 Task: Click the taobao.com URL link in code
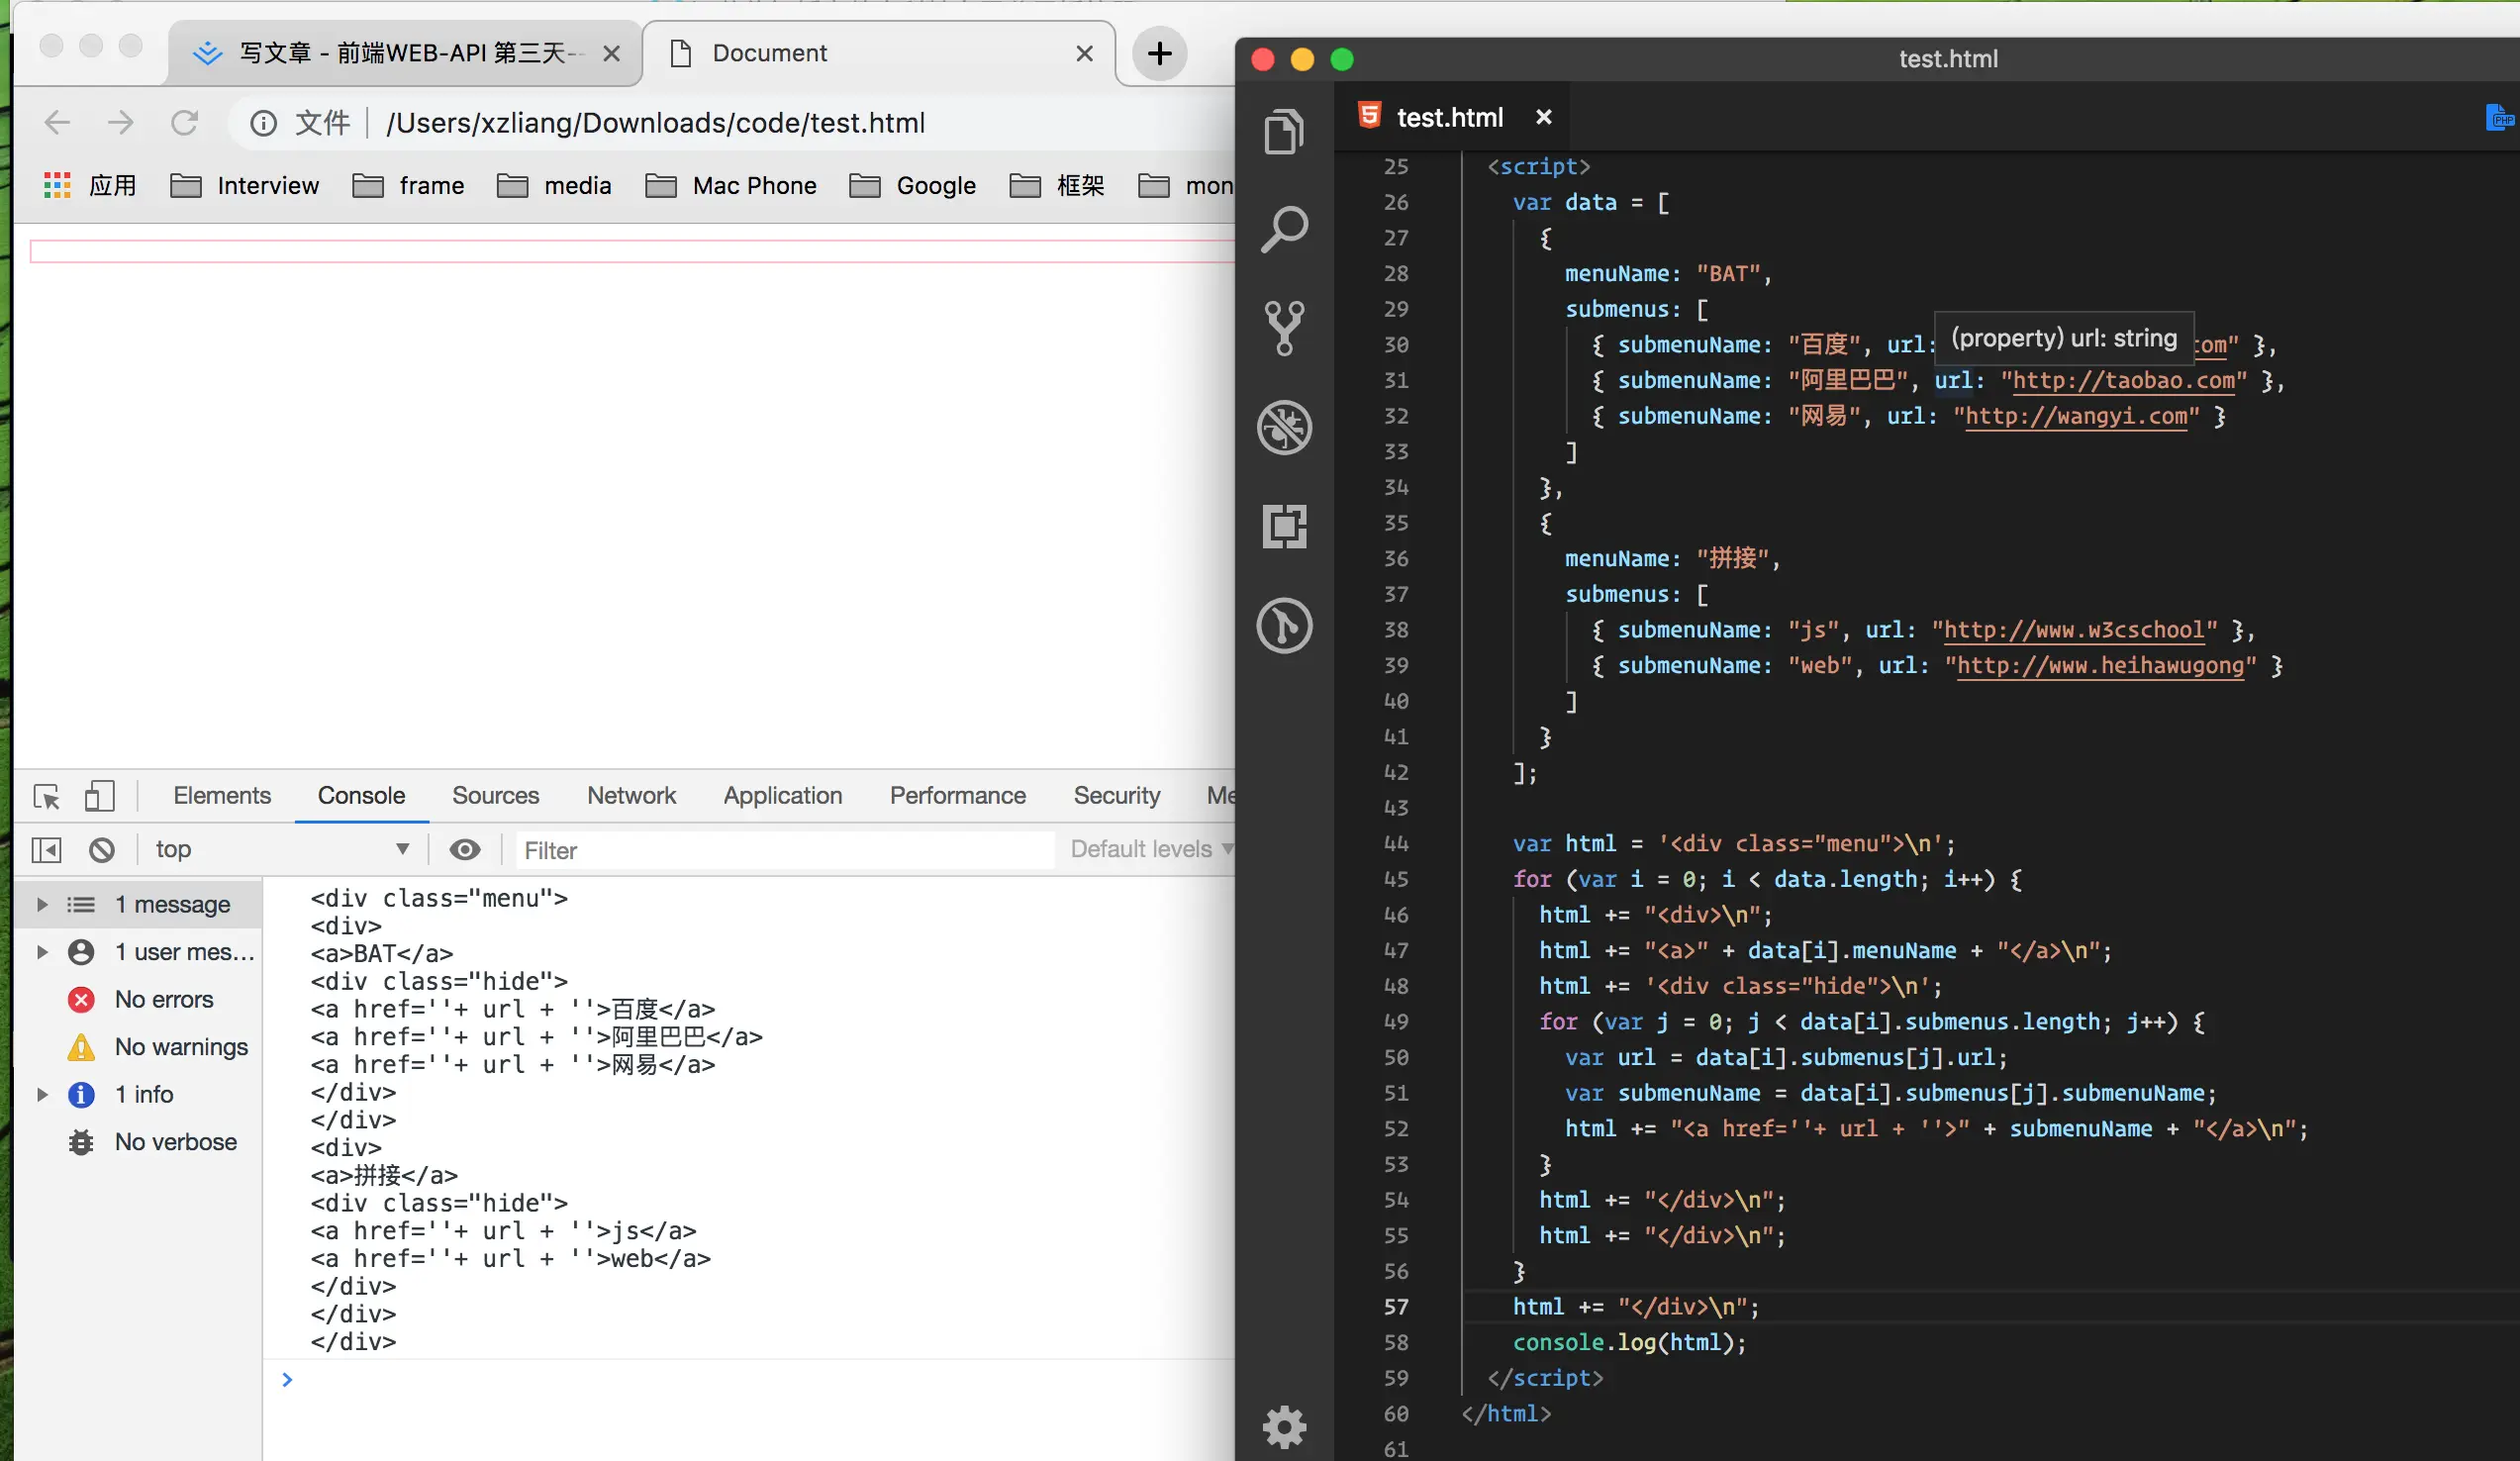pos(2123,381)
